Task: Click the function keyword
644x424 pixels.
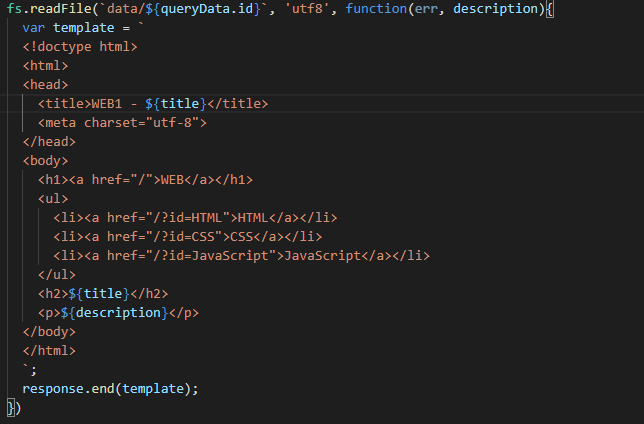Action: pos(376,9)
